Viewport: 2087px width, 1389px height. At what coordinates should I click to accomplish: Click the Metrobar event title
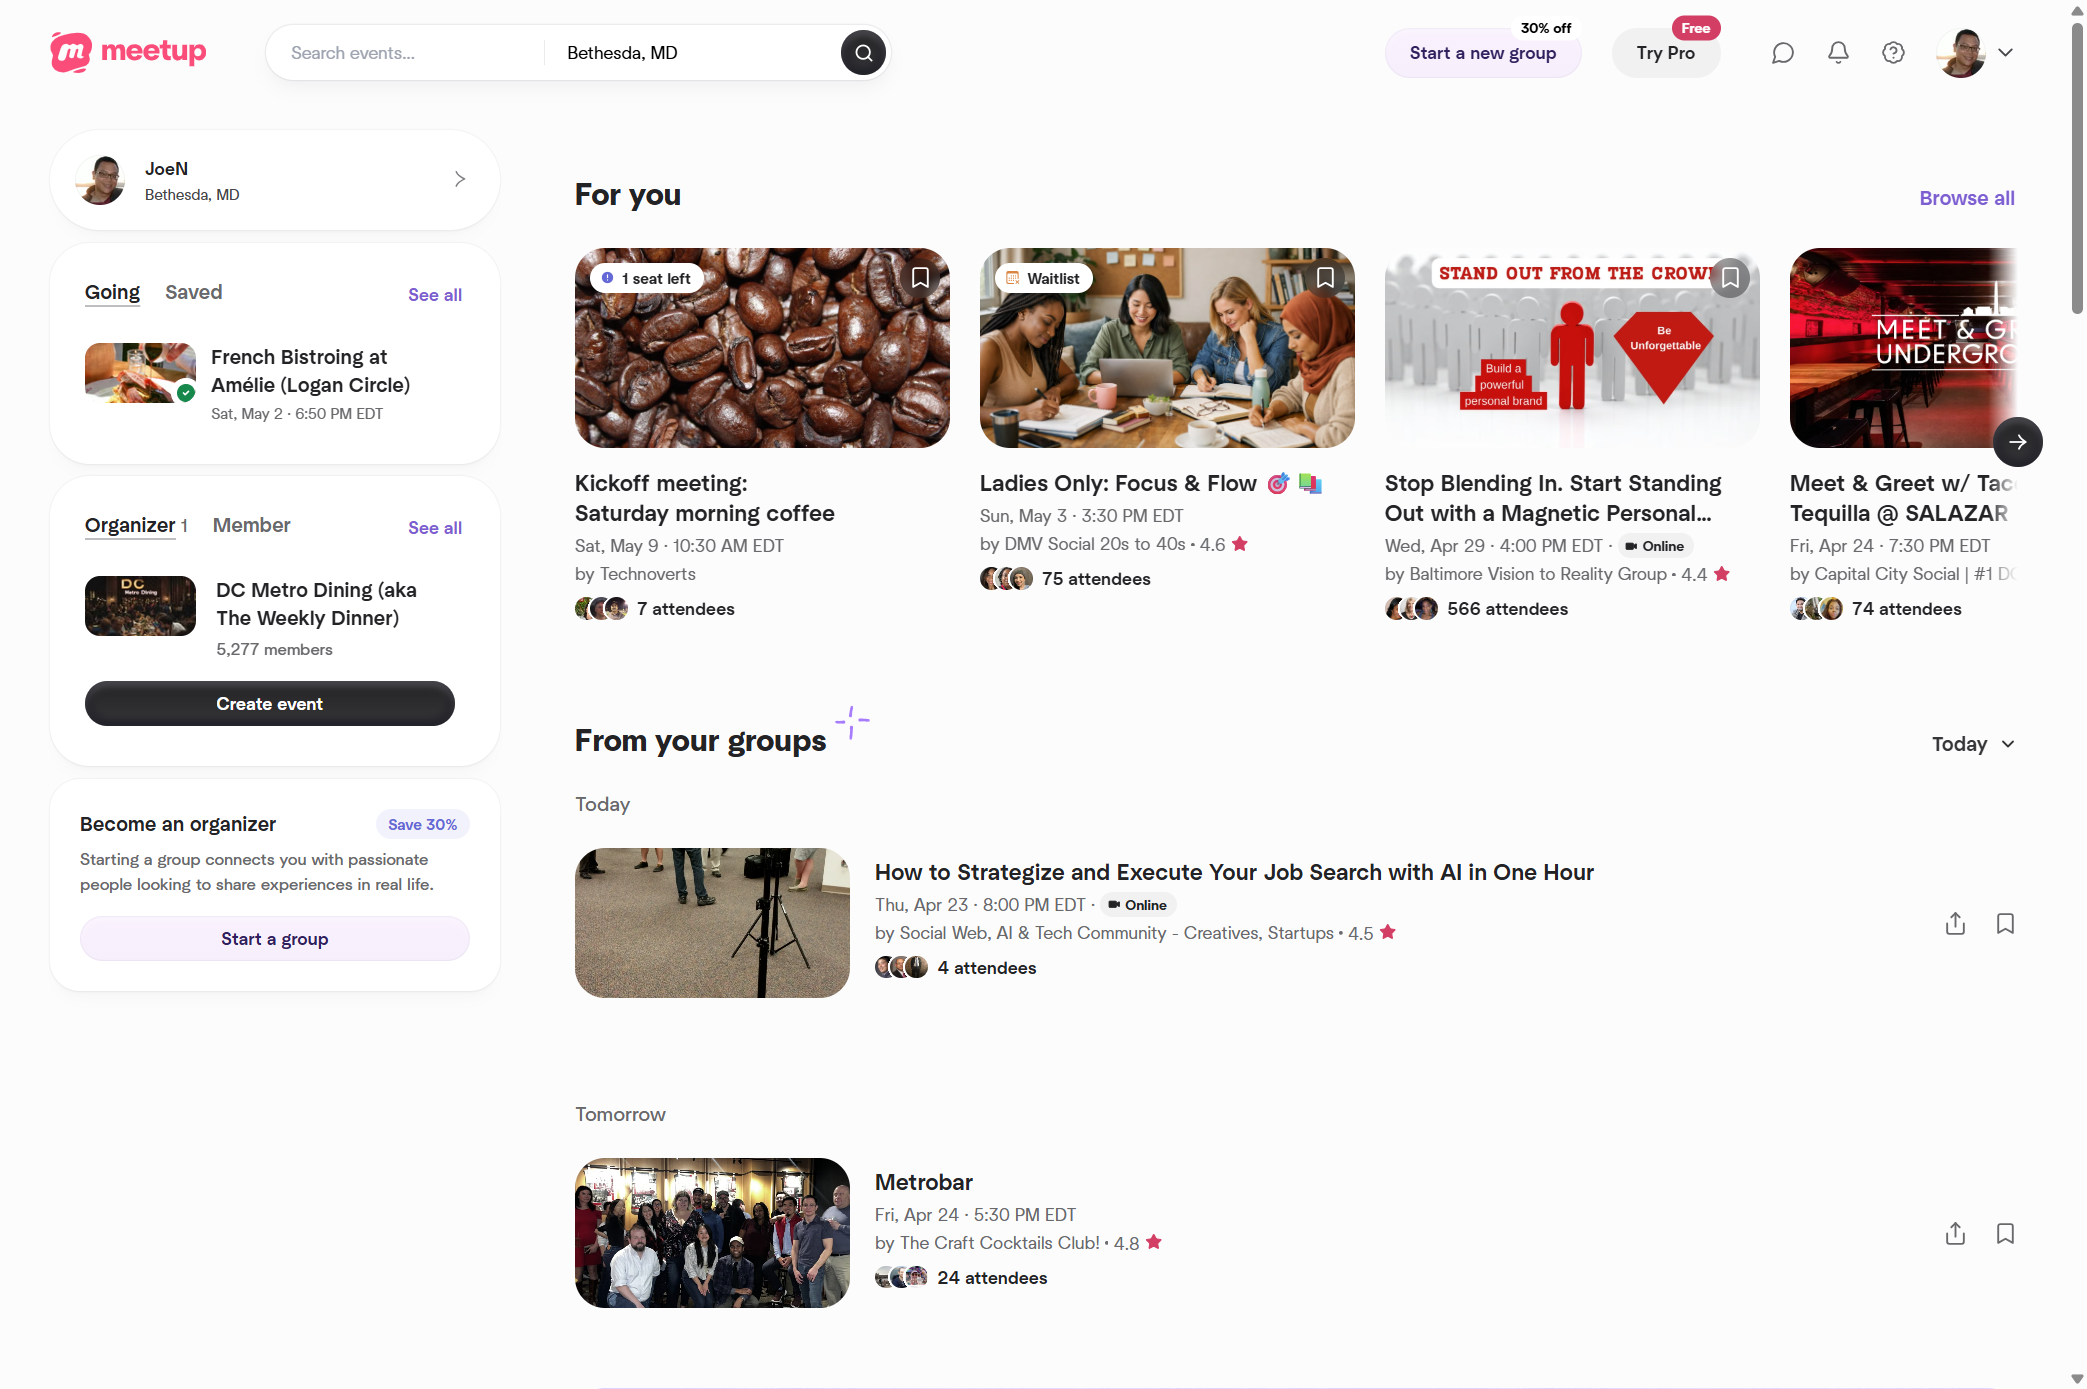click(923, 1182)
